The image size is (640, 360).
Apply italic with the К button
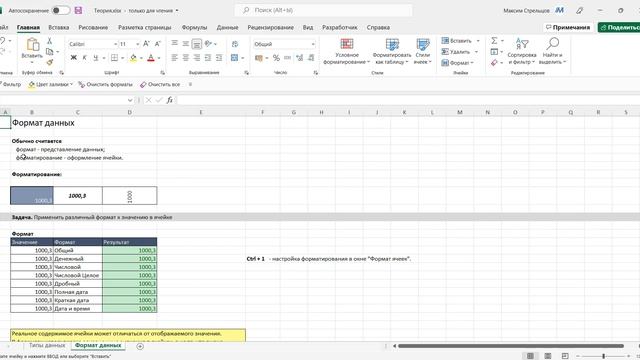(84, 58)
